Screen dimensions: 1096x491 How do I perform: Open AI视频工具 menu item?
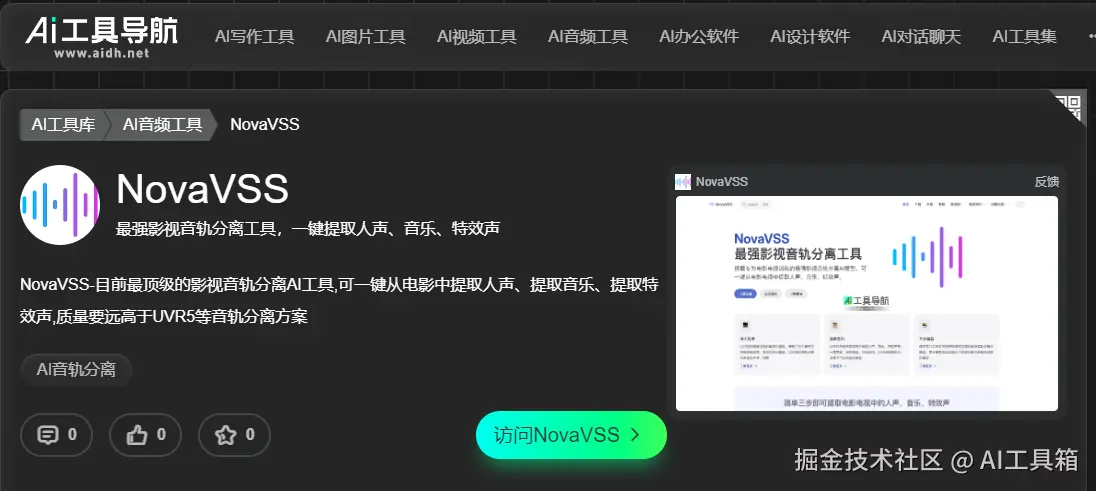click(477, 36)
